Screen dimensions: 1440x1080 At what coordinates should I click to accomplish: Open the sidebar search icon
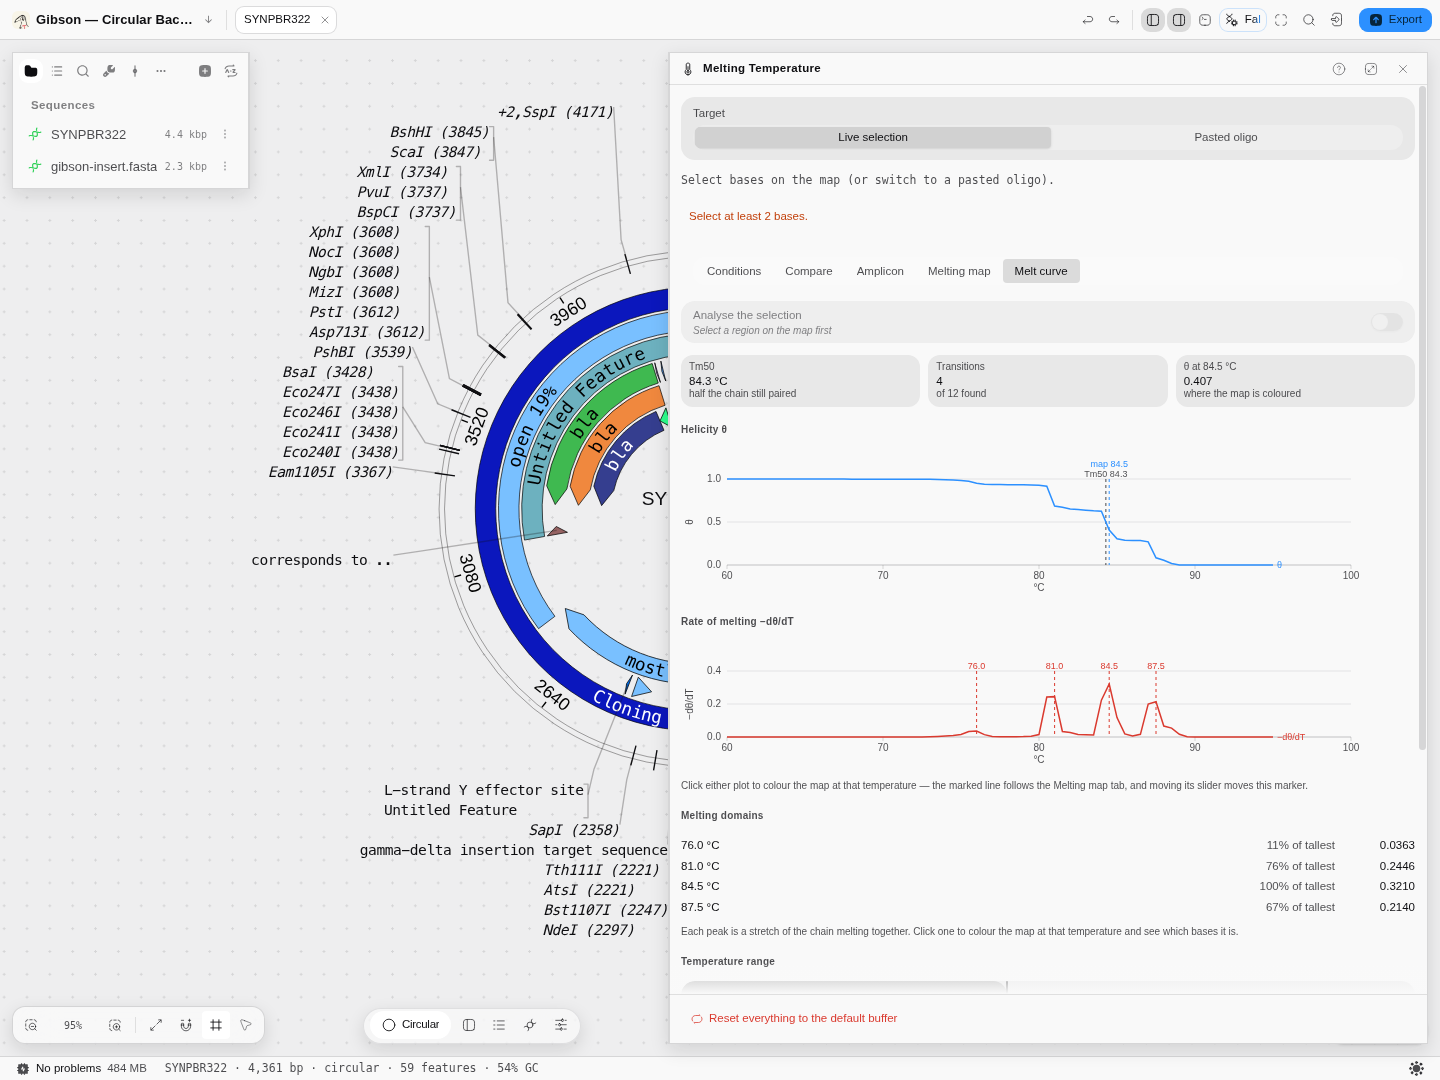83,71
